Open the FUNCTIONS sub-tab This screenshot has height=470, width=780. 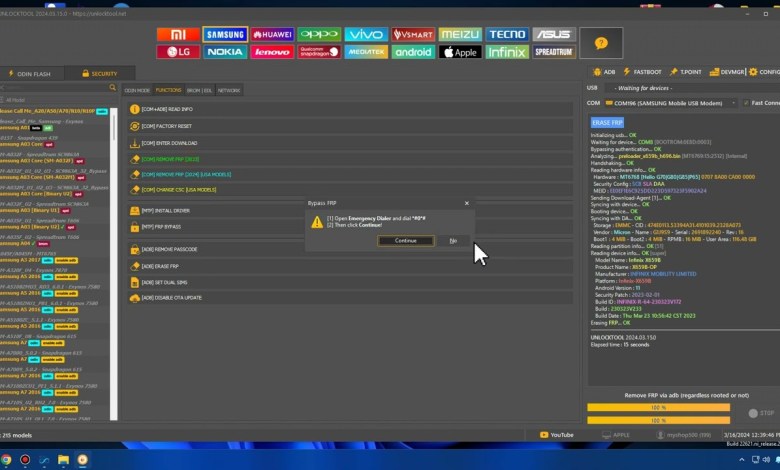pos(168,90)
